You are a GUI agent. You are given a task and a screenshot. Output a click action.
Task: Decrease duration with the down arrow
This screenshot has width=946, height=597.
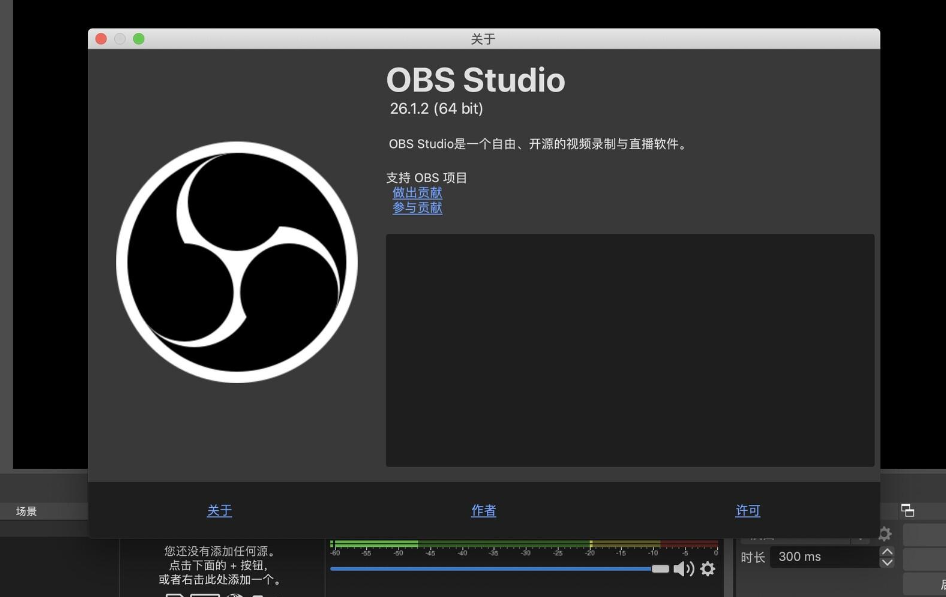[887, 563]
